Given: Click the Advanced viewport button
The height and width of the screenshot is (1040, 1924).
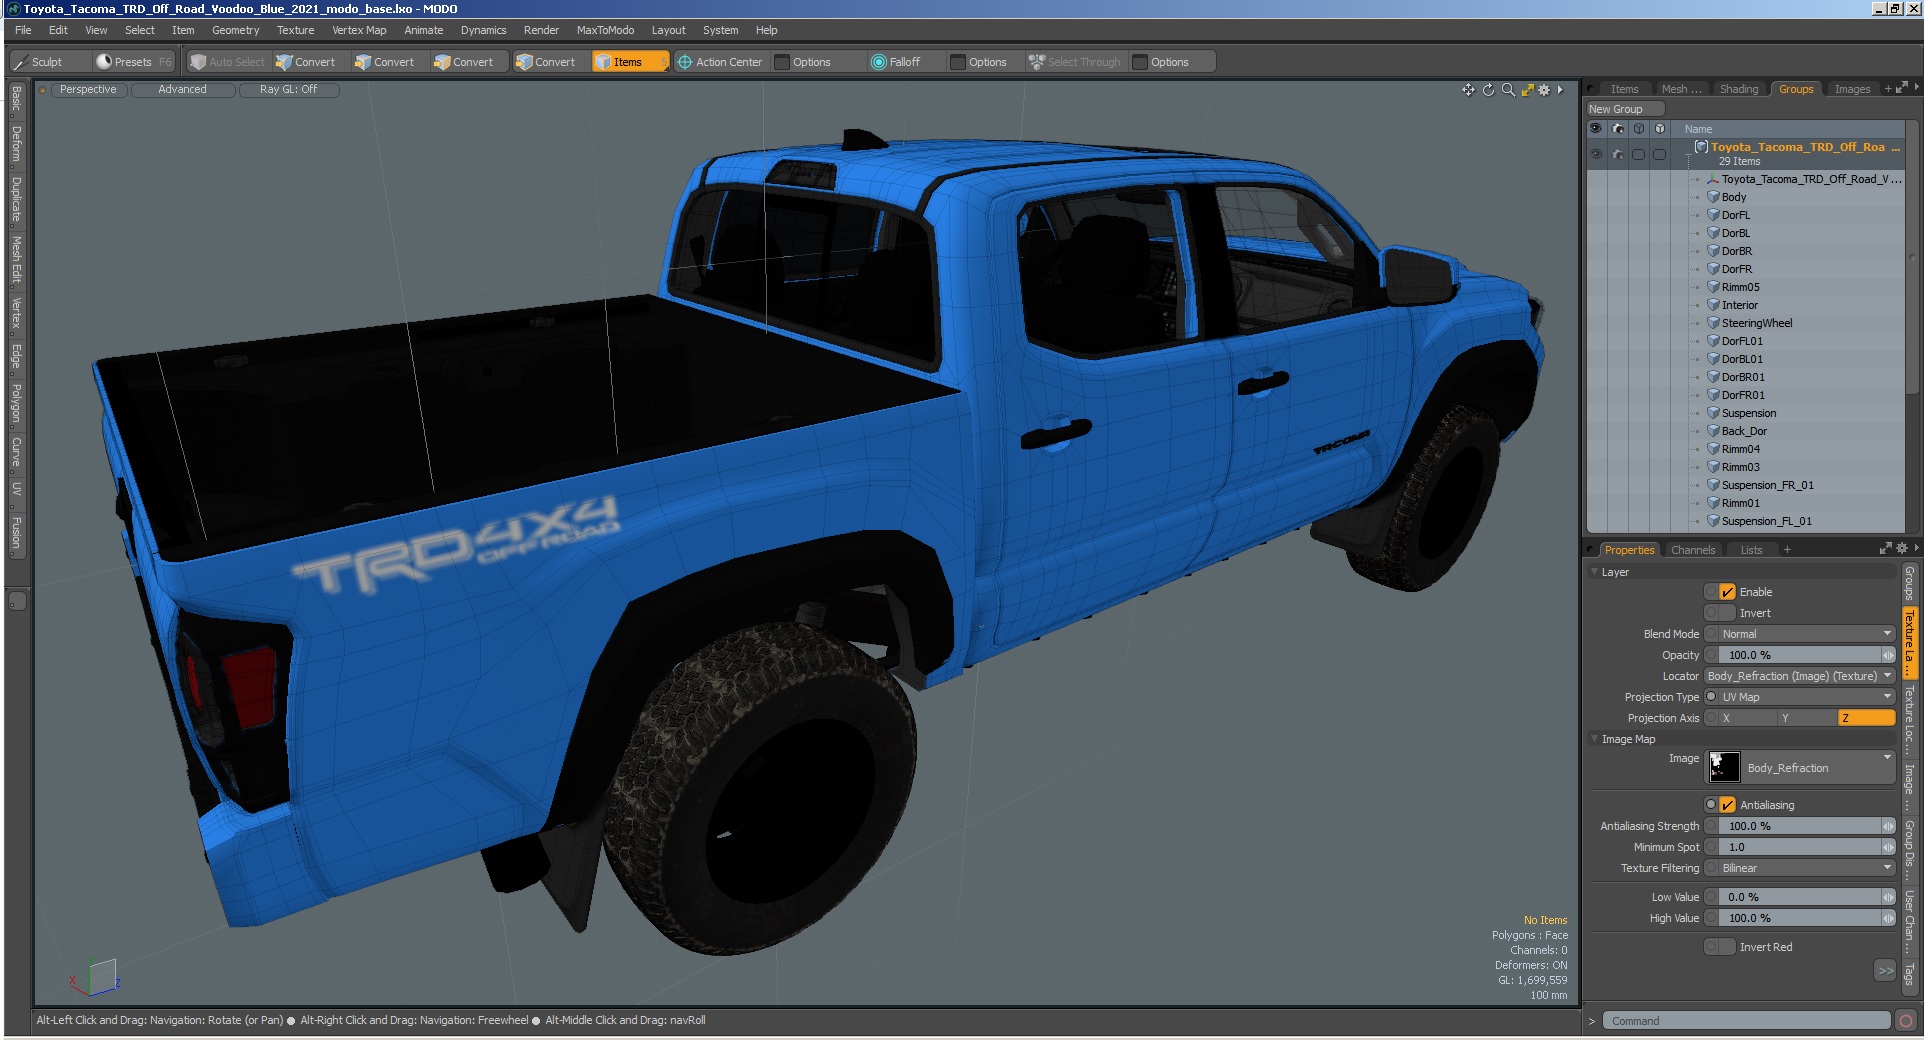Looking at the screenshot, I should [x=183, y=90].
